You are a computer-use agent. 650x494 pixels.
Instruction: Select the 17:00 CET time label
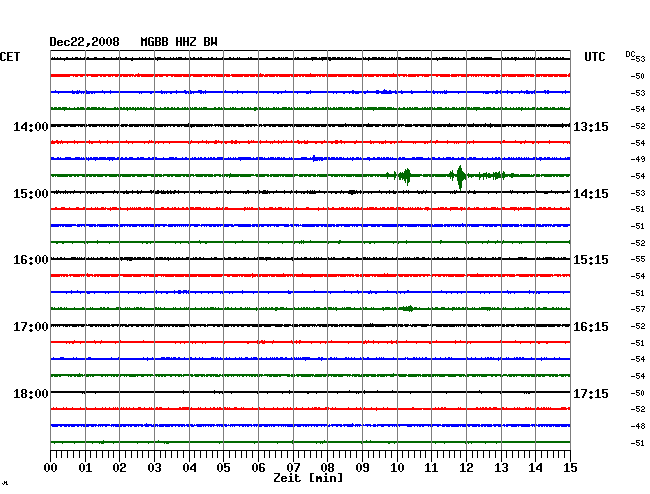pos(31,327)
